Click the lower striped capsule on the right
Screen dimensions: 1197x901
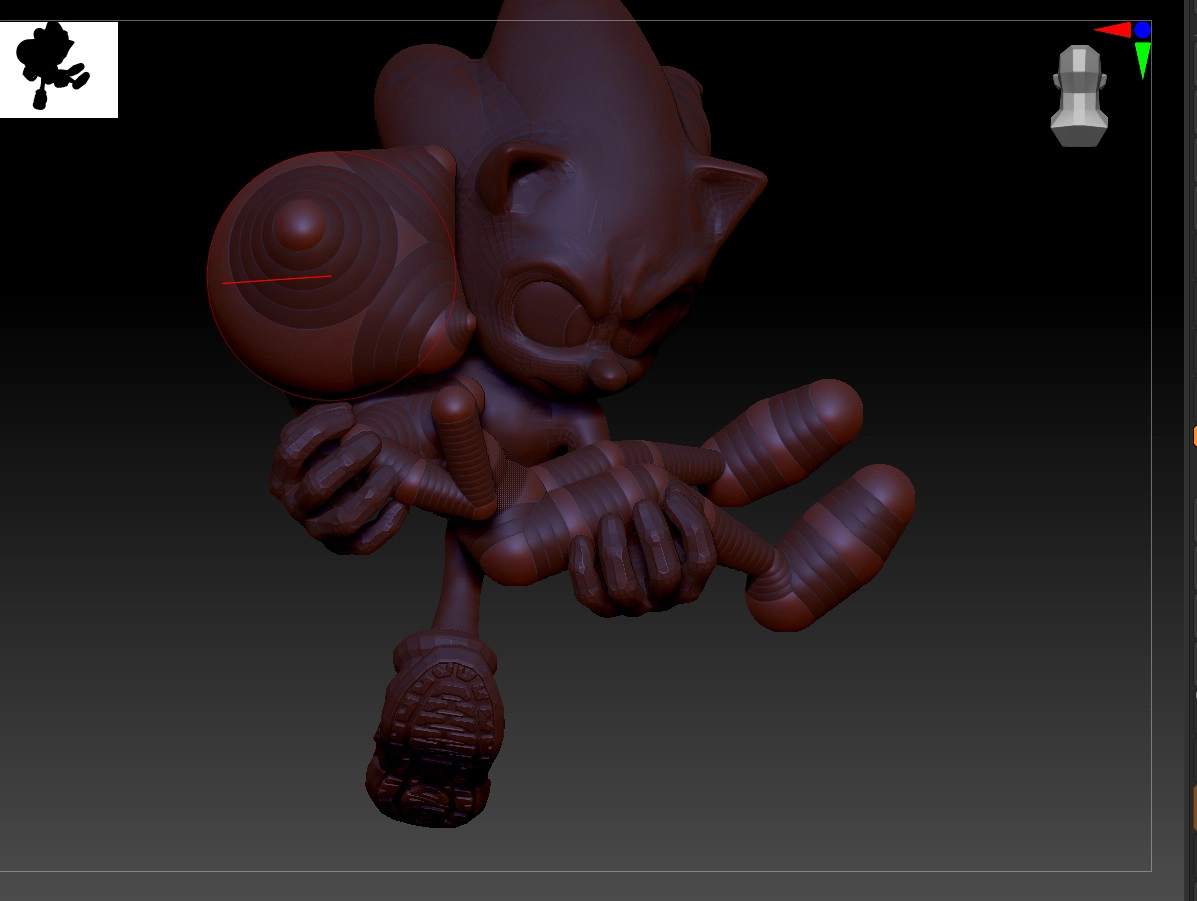pyautogui.click(x=835, y=550)
